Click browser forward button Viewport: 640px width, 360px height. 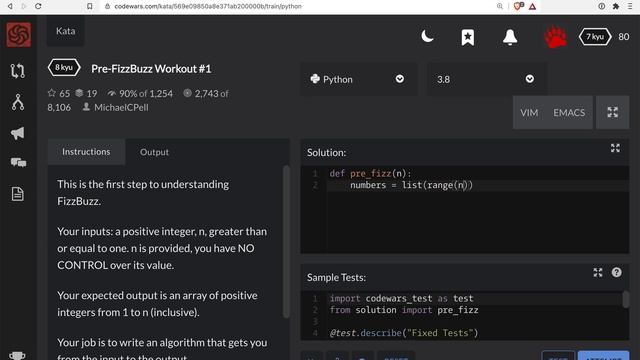[x=23, y=6]
